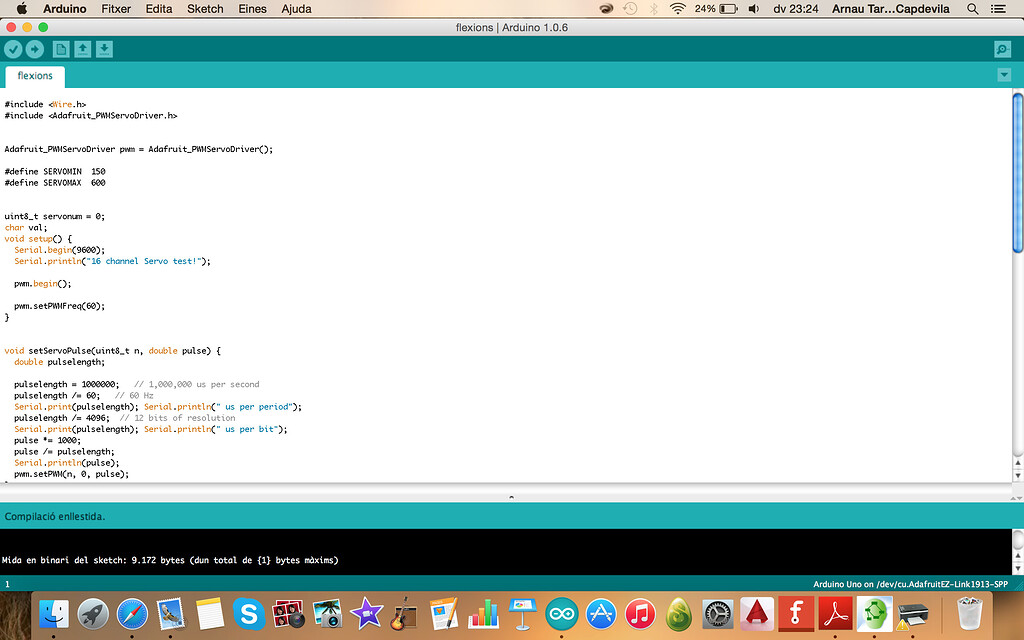1024x640 pixels.
Task: Click the battery percentage indicator
Action: tap(707, 8)
